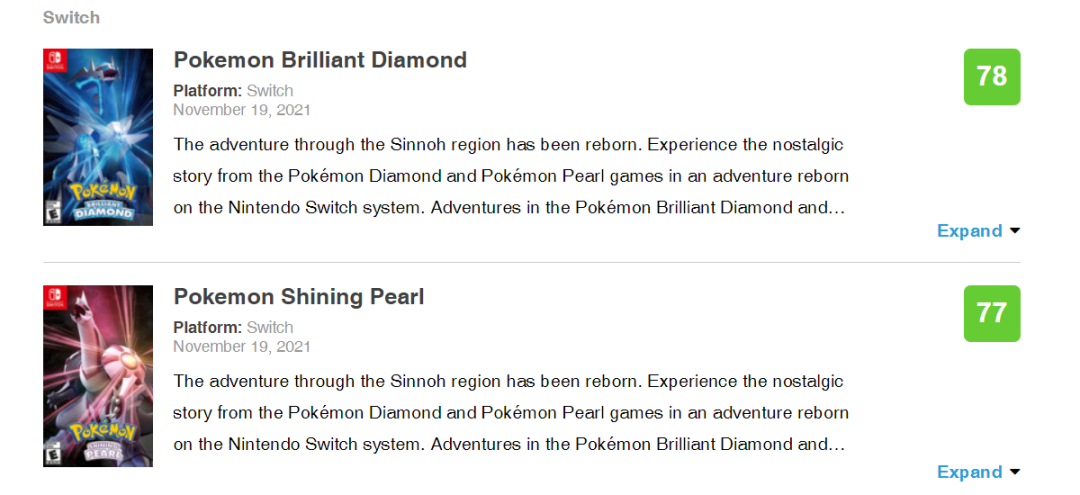1080x495 pixels.
Task: Click Nintendo Switch logo on Shining Pearl cover
Action: [x=53, y=296]
